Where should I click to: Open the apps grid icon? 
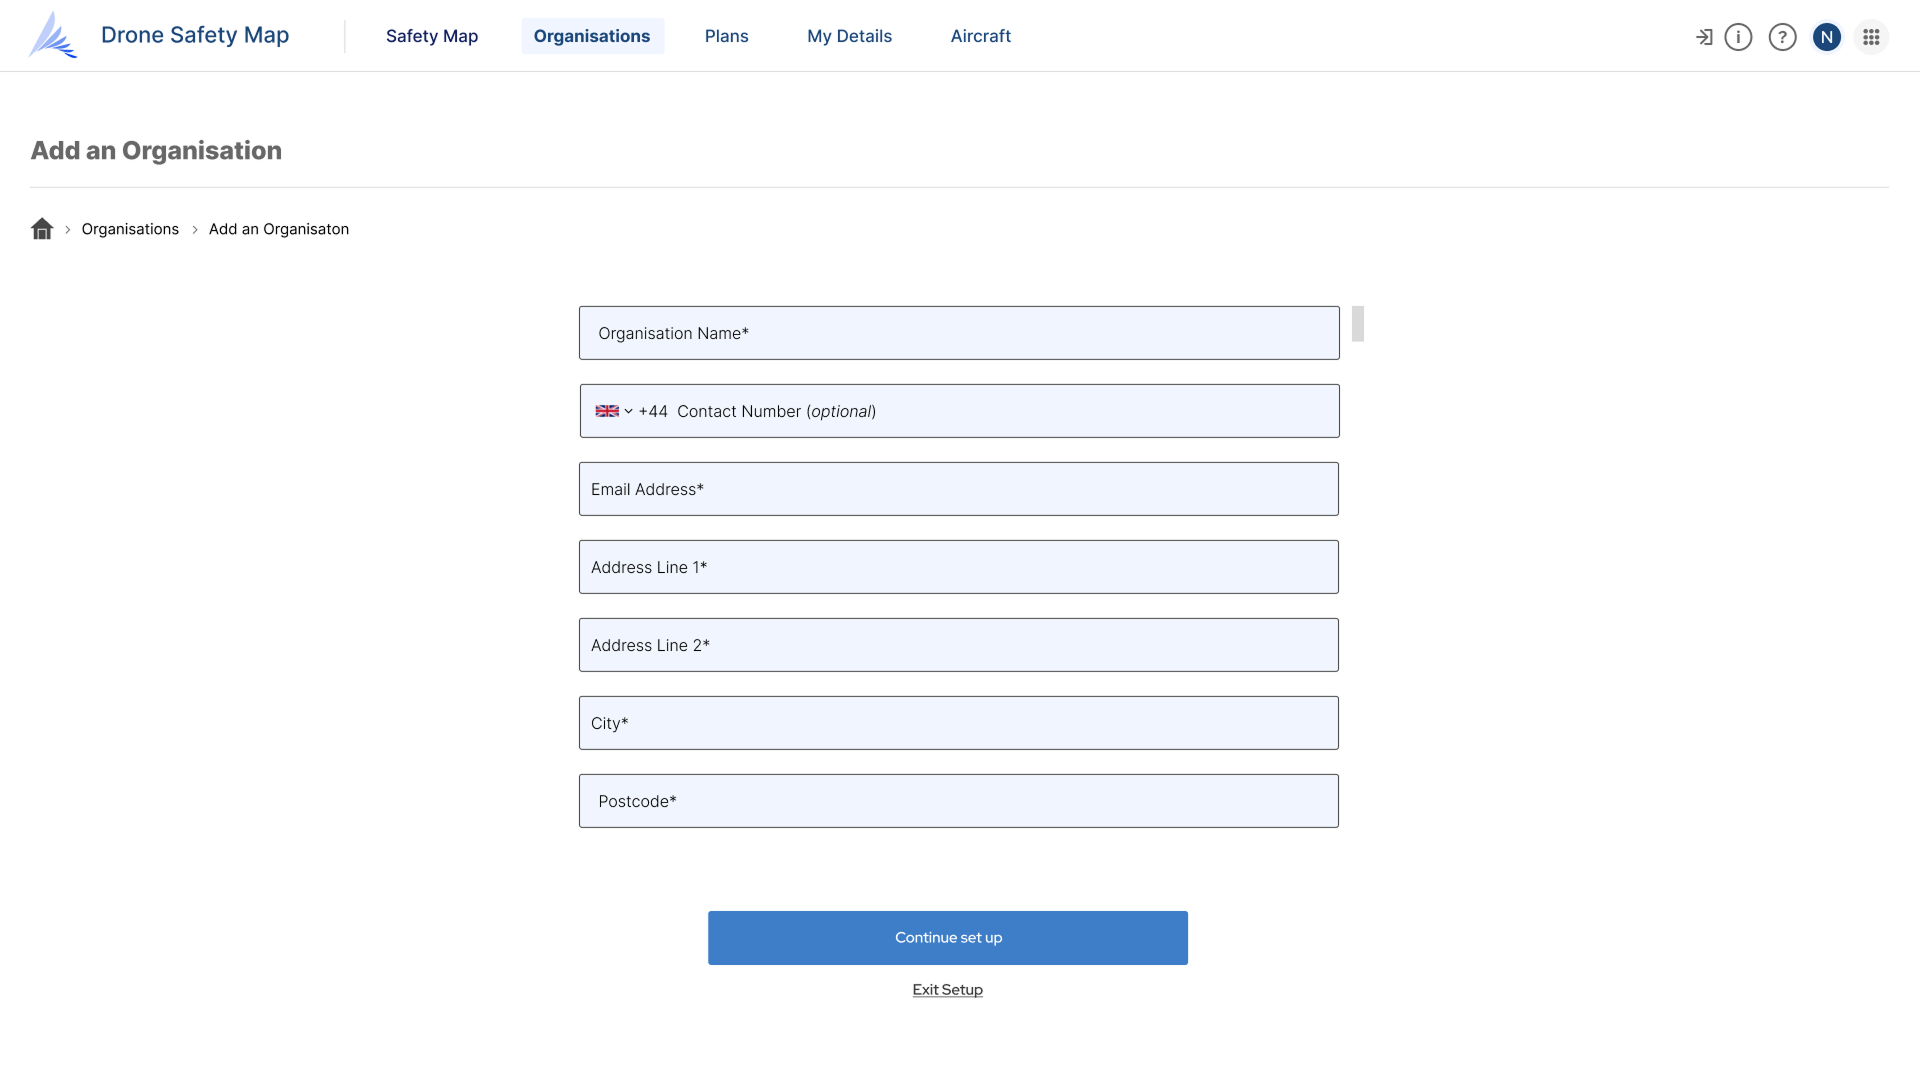pos(1871,37)
